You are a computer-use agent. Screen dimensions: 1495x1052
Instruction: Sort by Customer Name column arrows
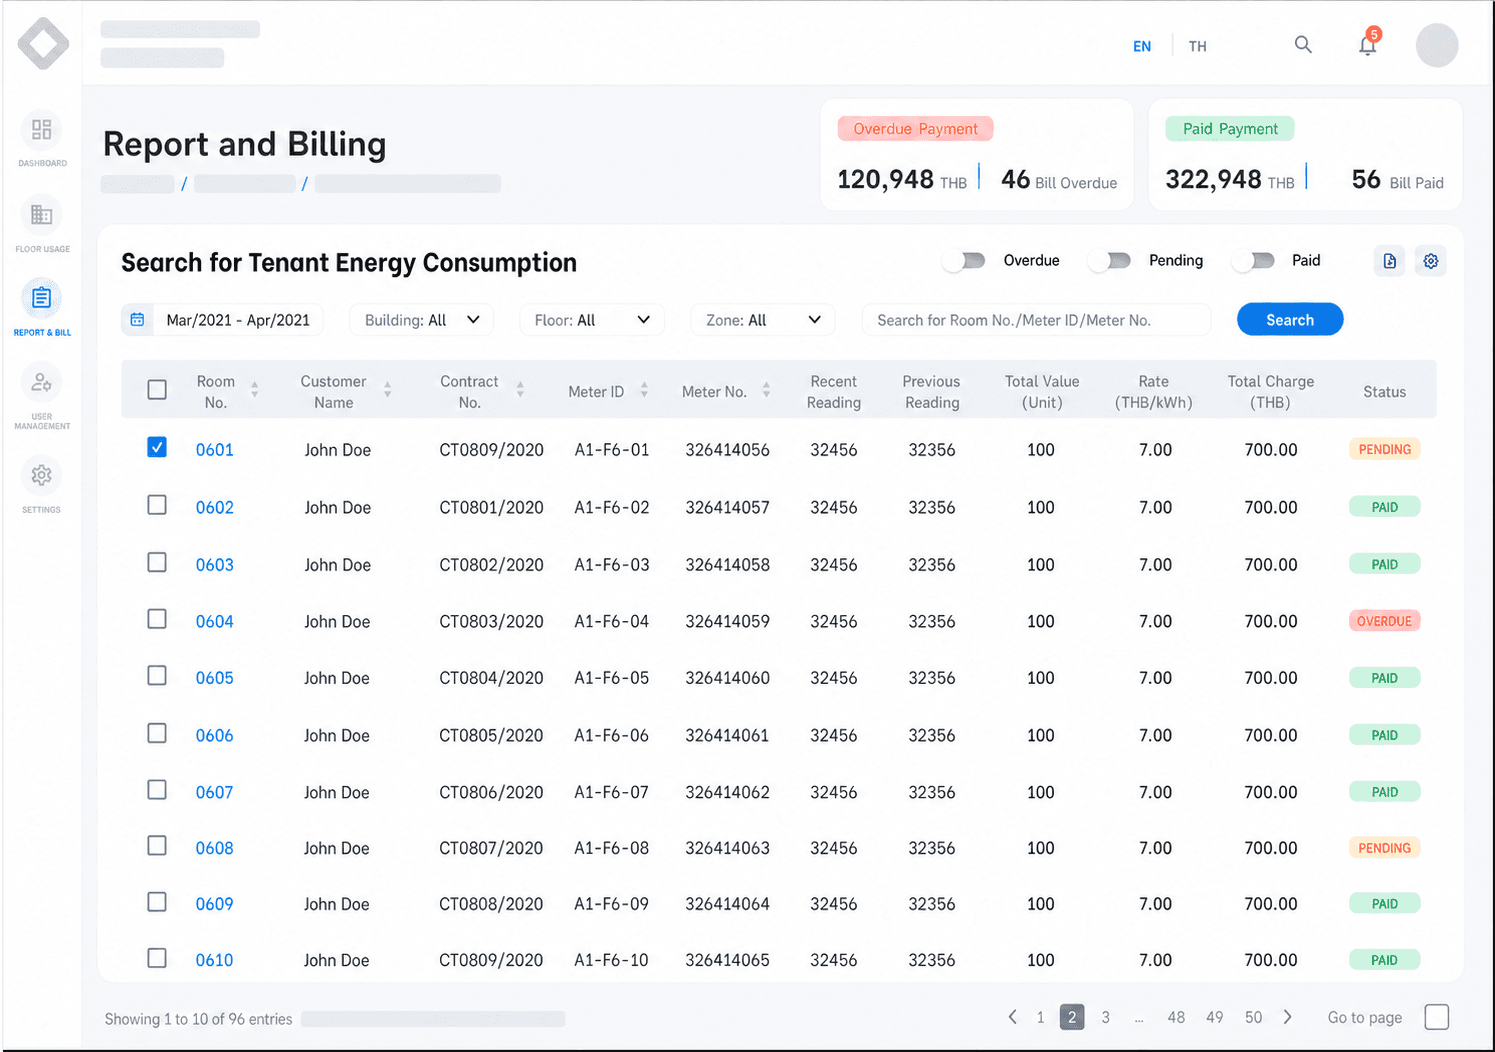(387, 390)
